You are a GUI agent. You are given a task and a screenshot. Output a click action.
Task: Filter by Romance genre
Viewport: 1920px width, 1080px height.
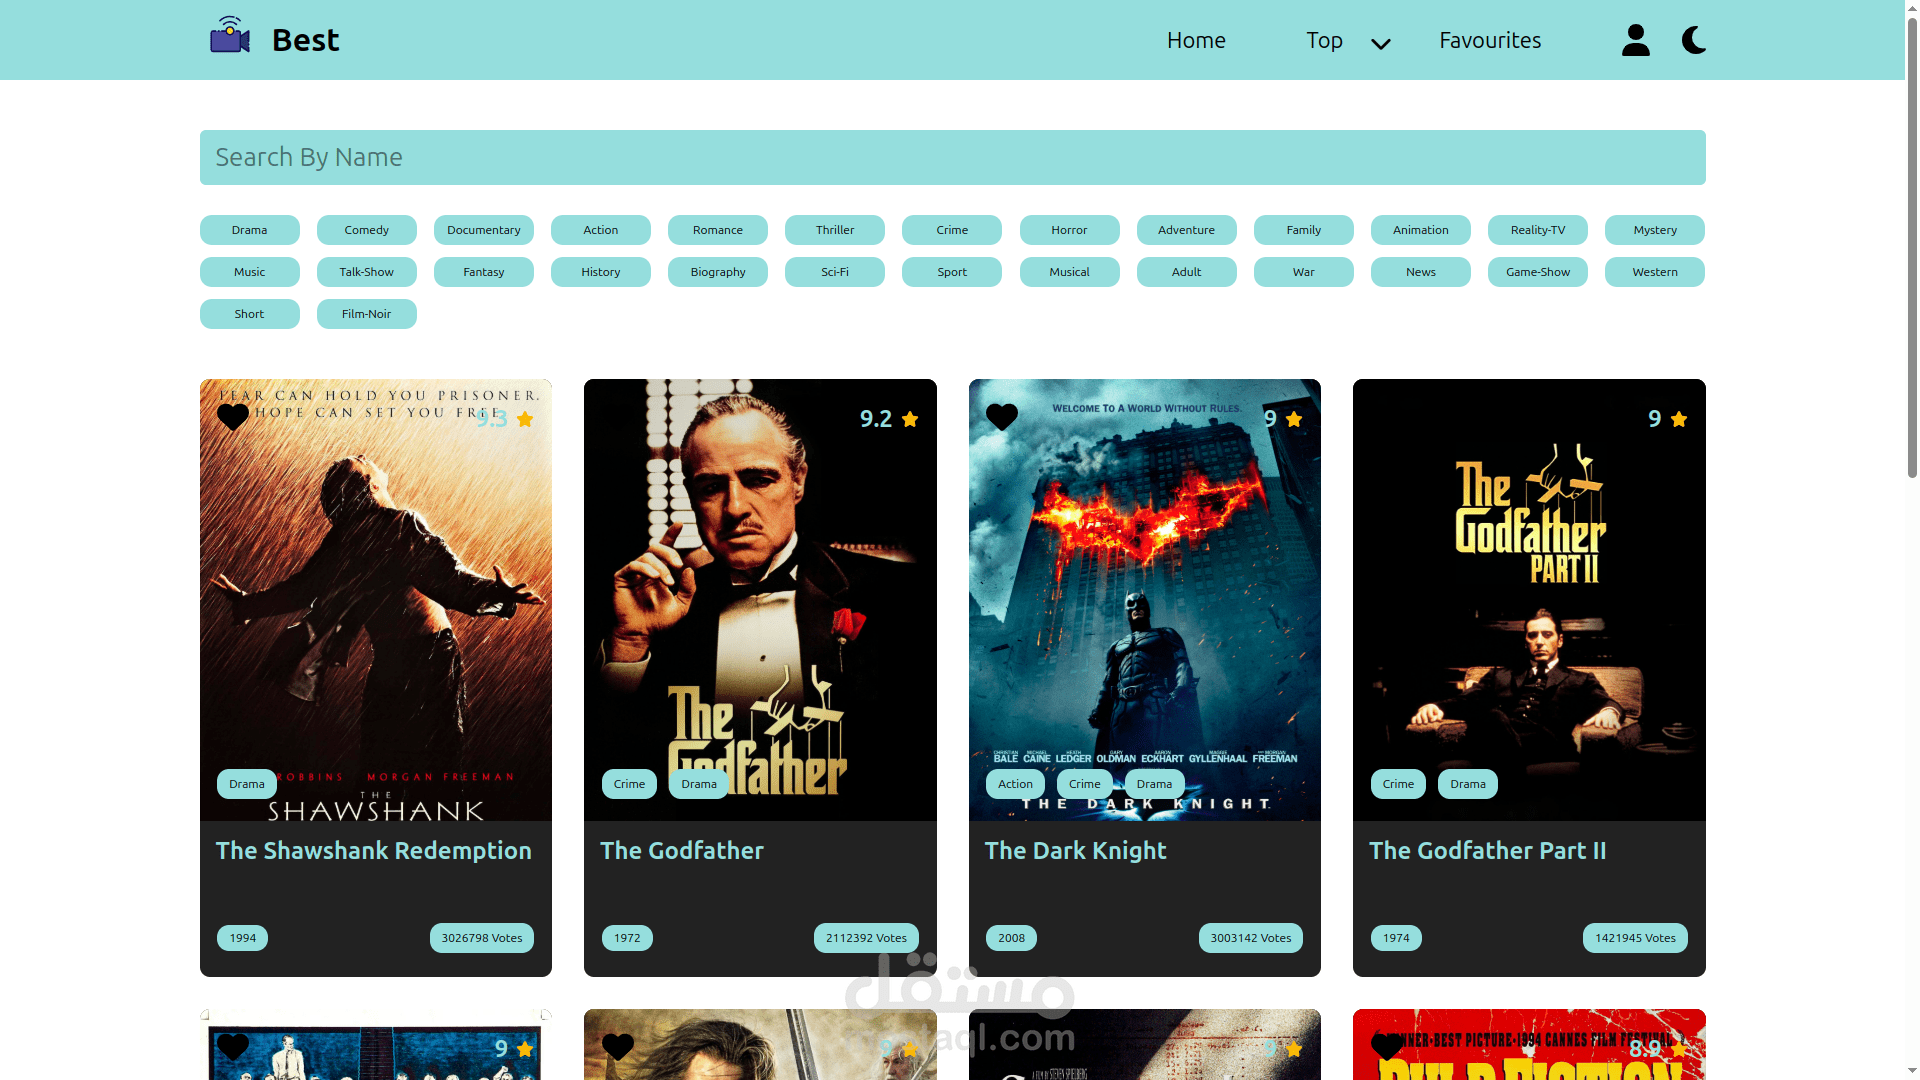coord(718,230)
